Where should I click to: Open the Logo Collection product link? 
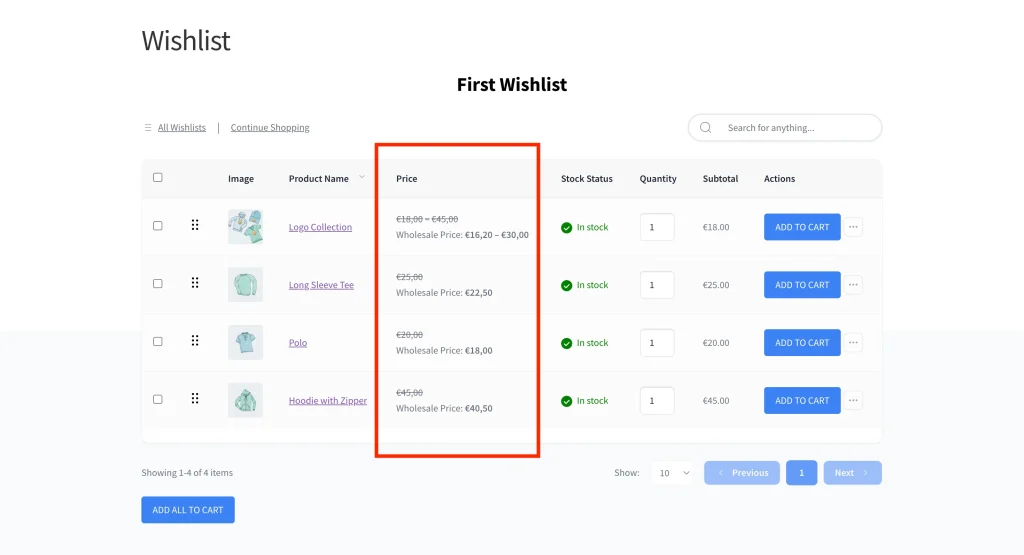(320, 227)
